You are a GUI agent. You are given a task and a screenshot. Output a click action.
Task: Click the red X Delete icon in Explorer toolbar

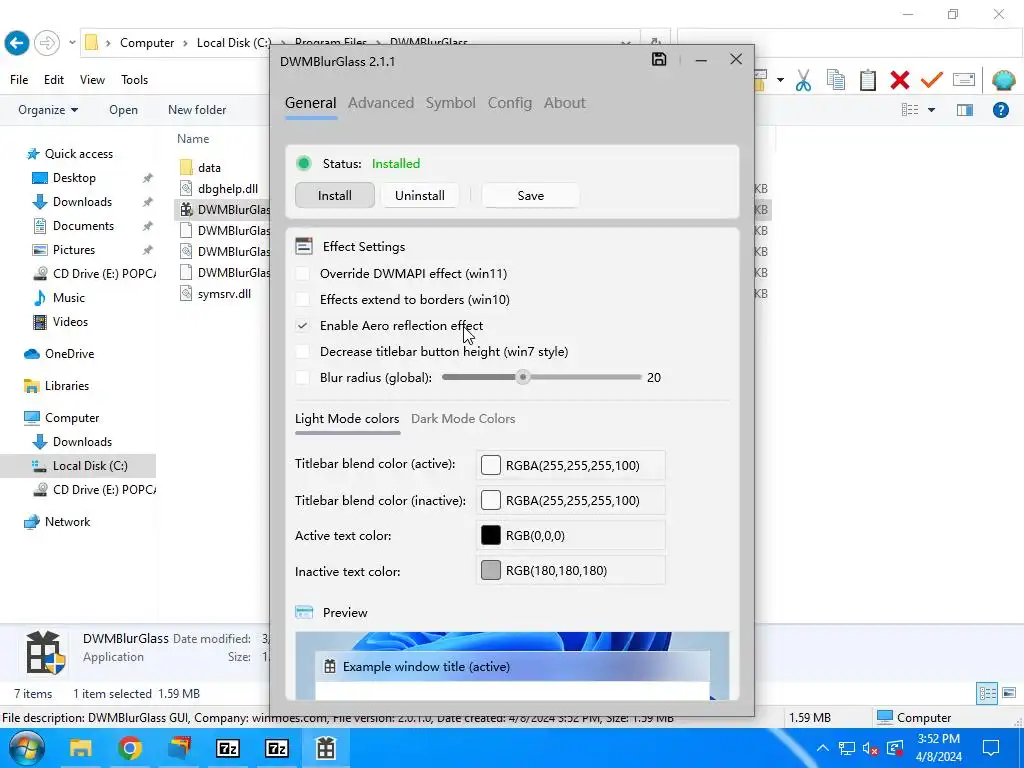(900, 80)
